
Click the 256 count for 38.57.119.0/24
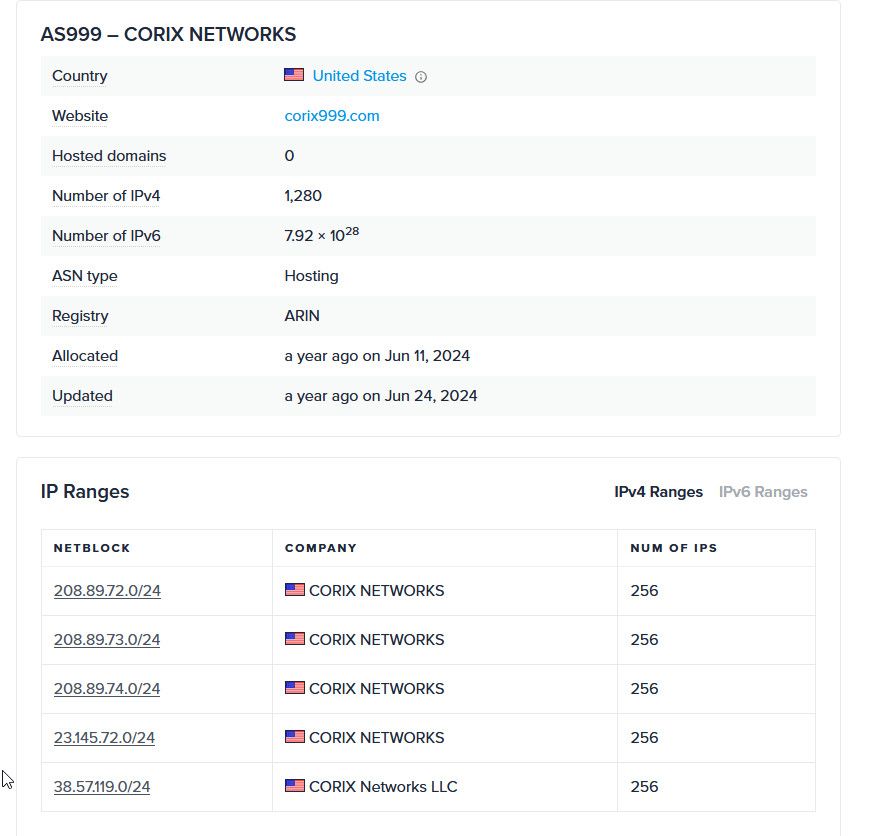click(x=644, y=786)
